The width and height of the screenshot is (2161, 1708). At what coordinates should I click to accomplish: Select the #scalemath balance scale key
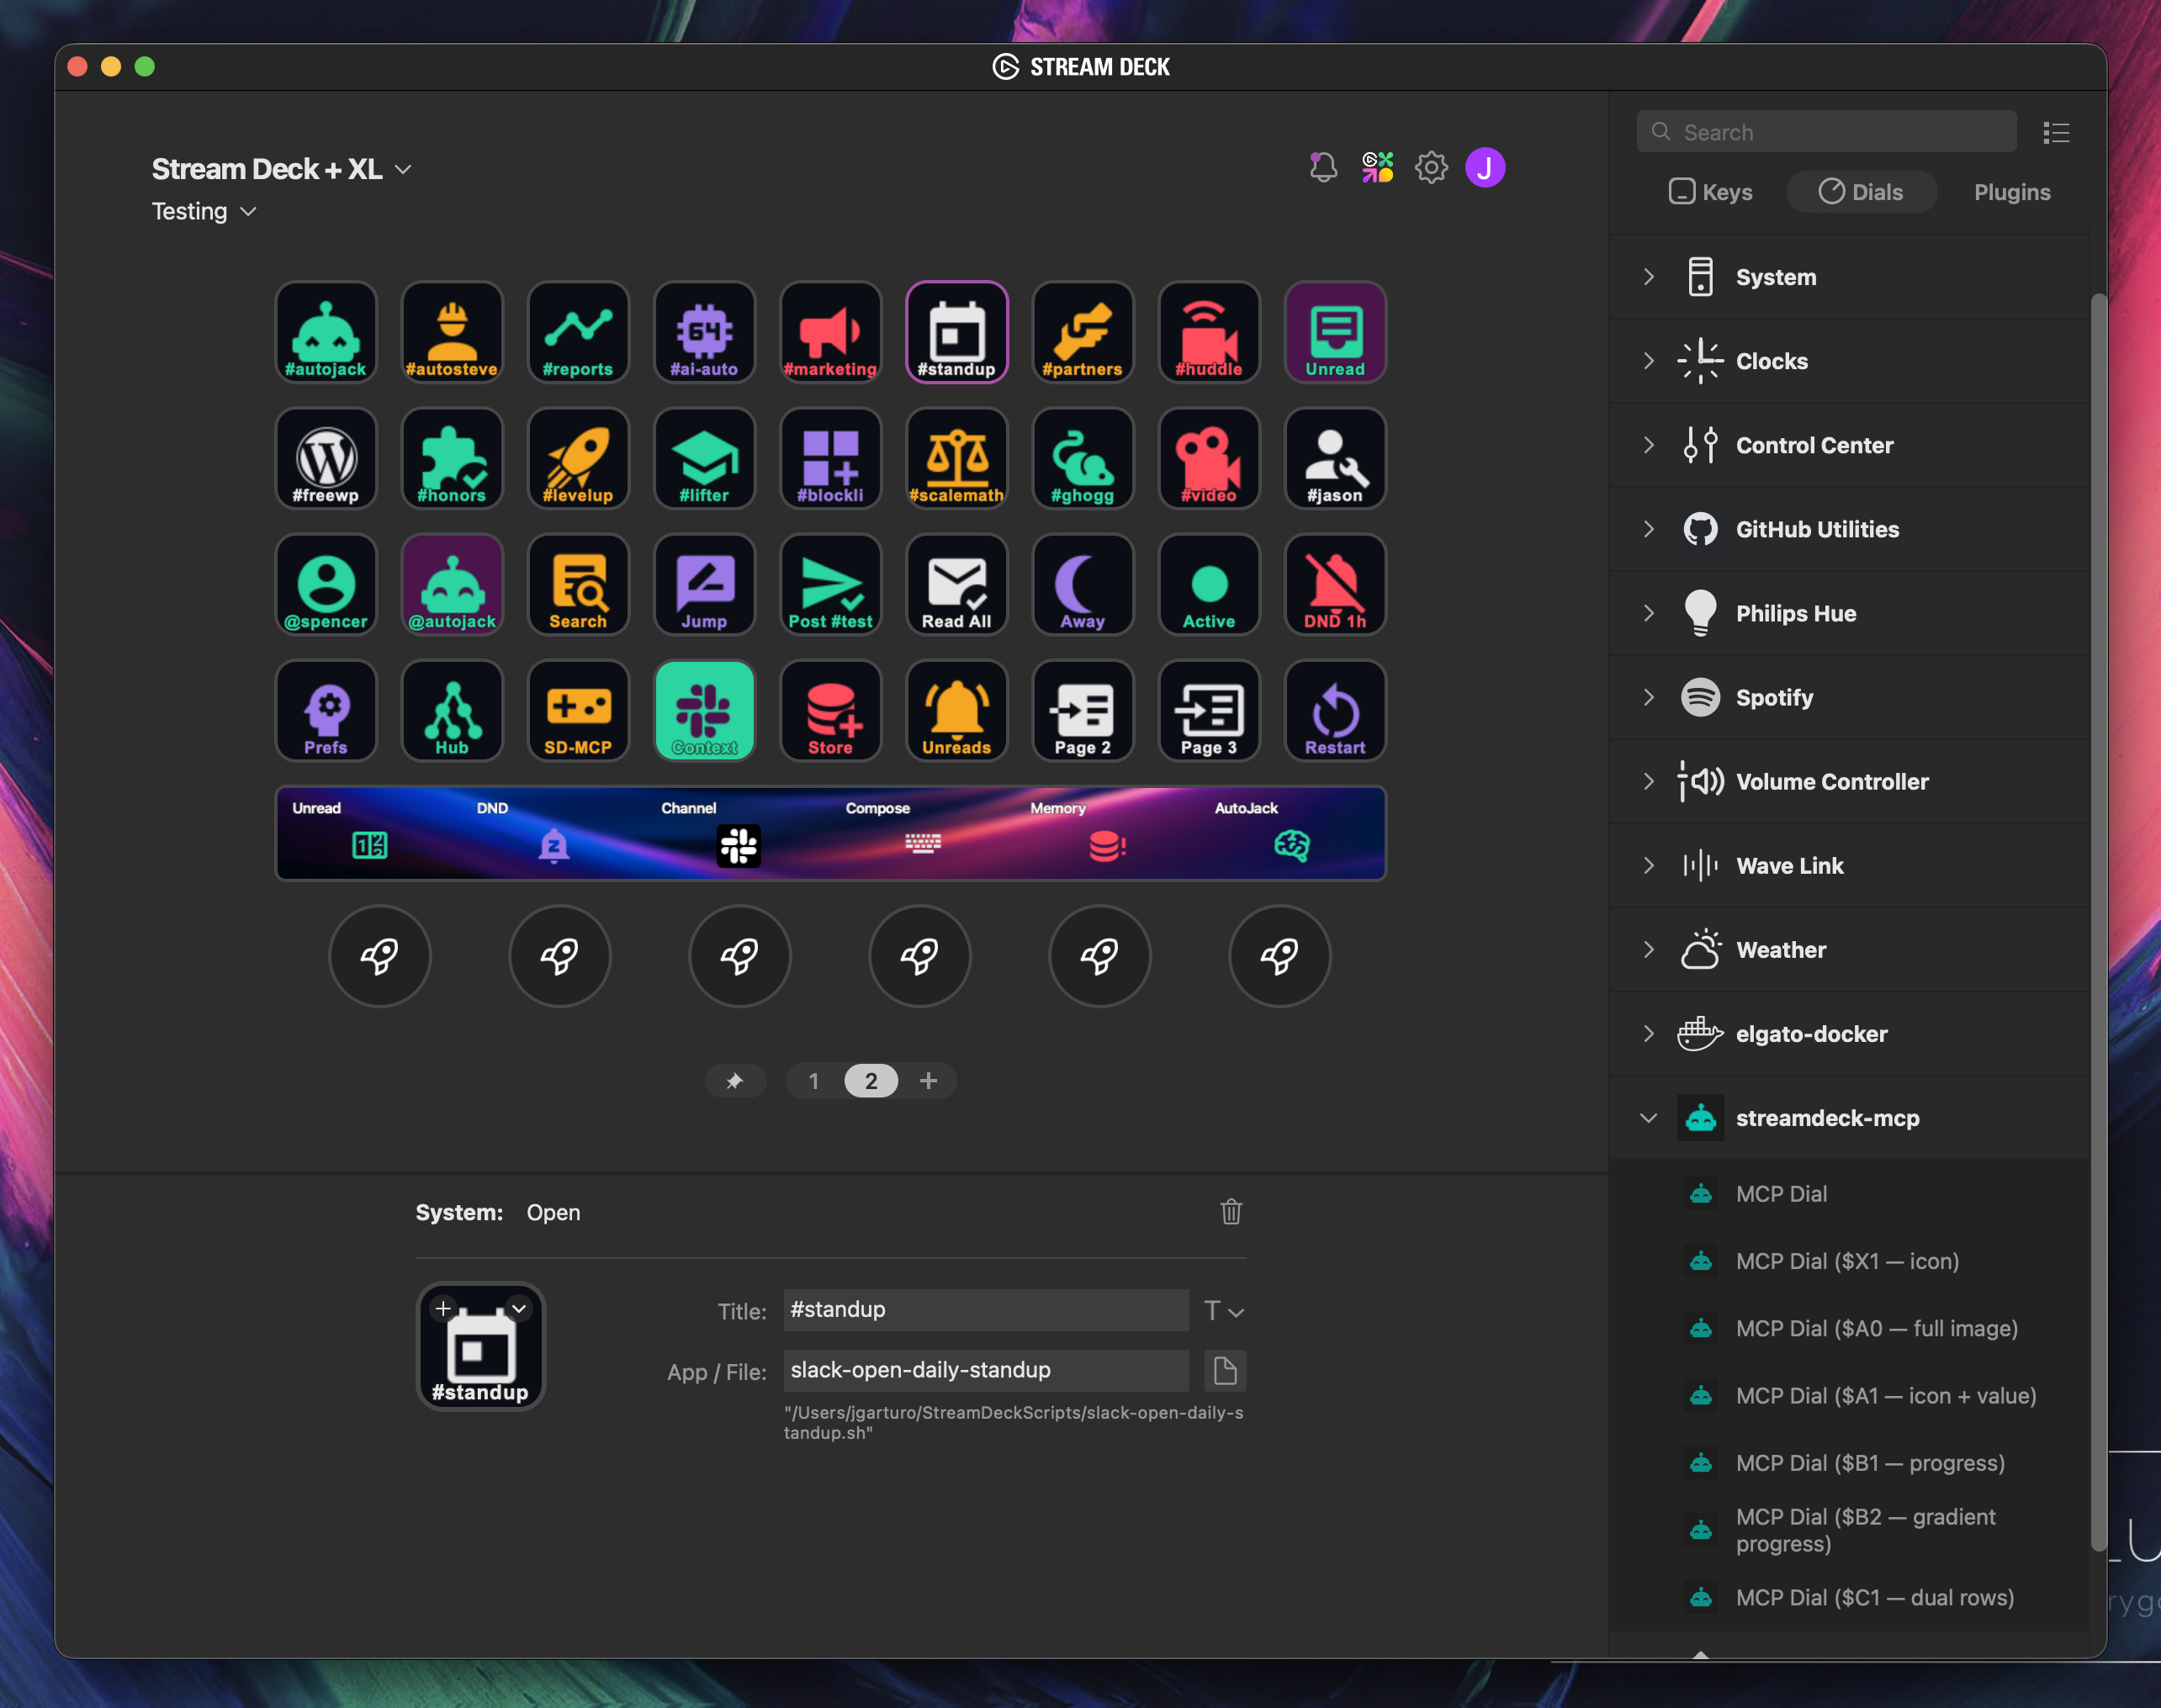tap(957, 458)
